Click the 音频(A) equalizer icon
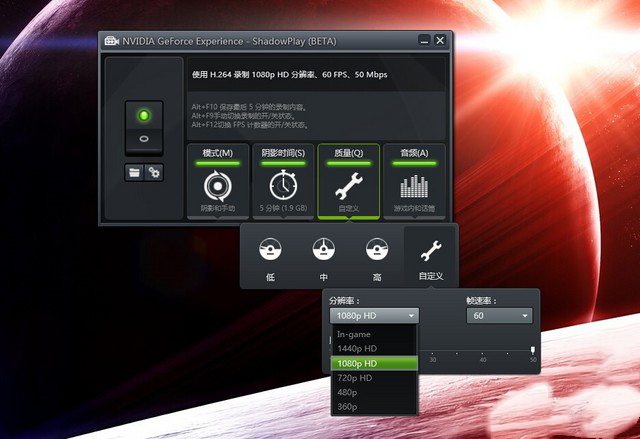The image size is (640, 439). pos(414,186)
